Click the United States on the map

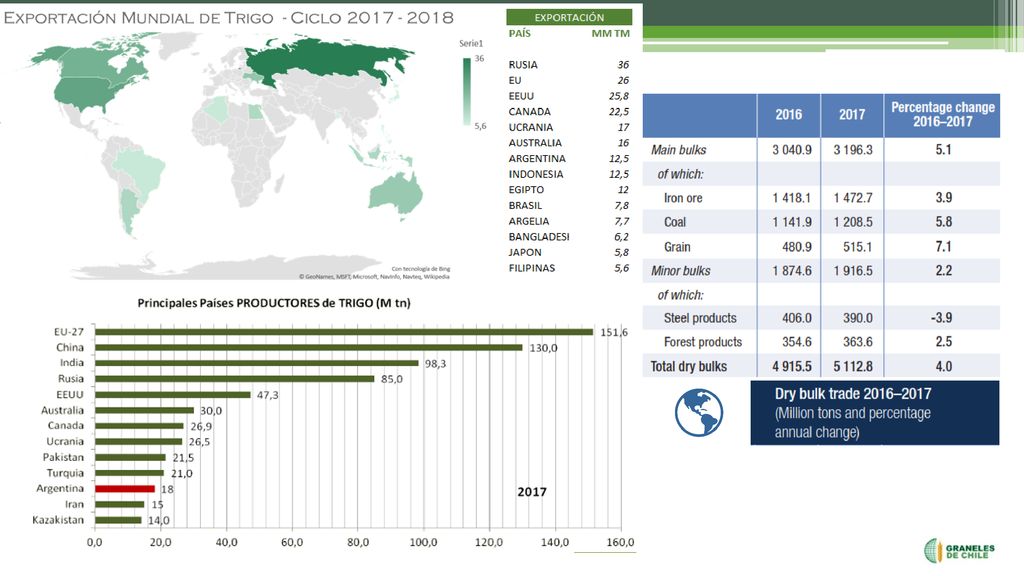tap(89, 95)
